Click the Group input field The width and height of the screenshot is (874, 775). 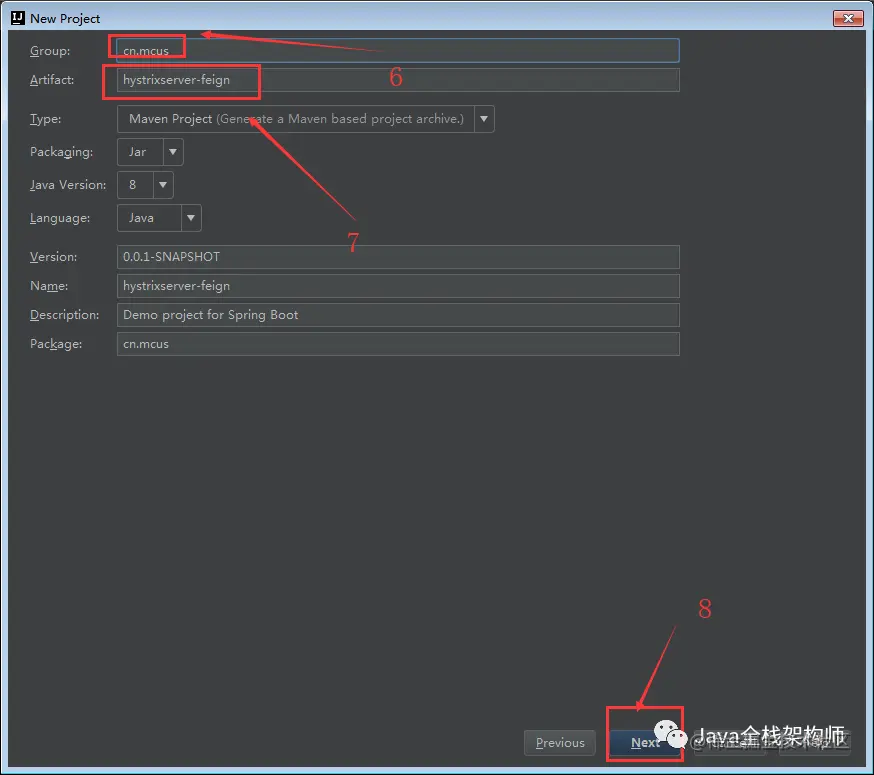click(398, 51)
